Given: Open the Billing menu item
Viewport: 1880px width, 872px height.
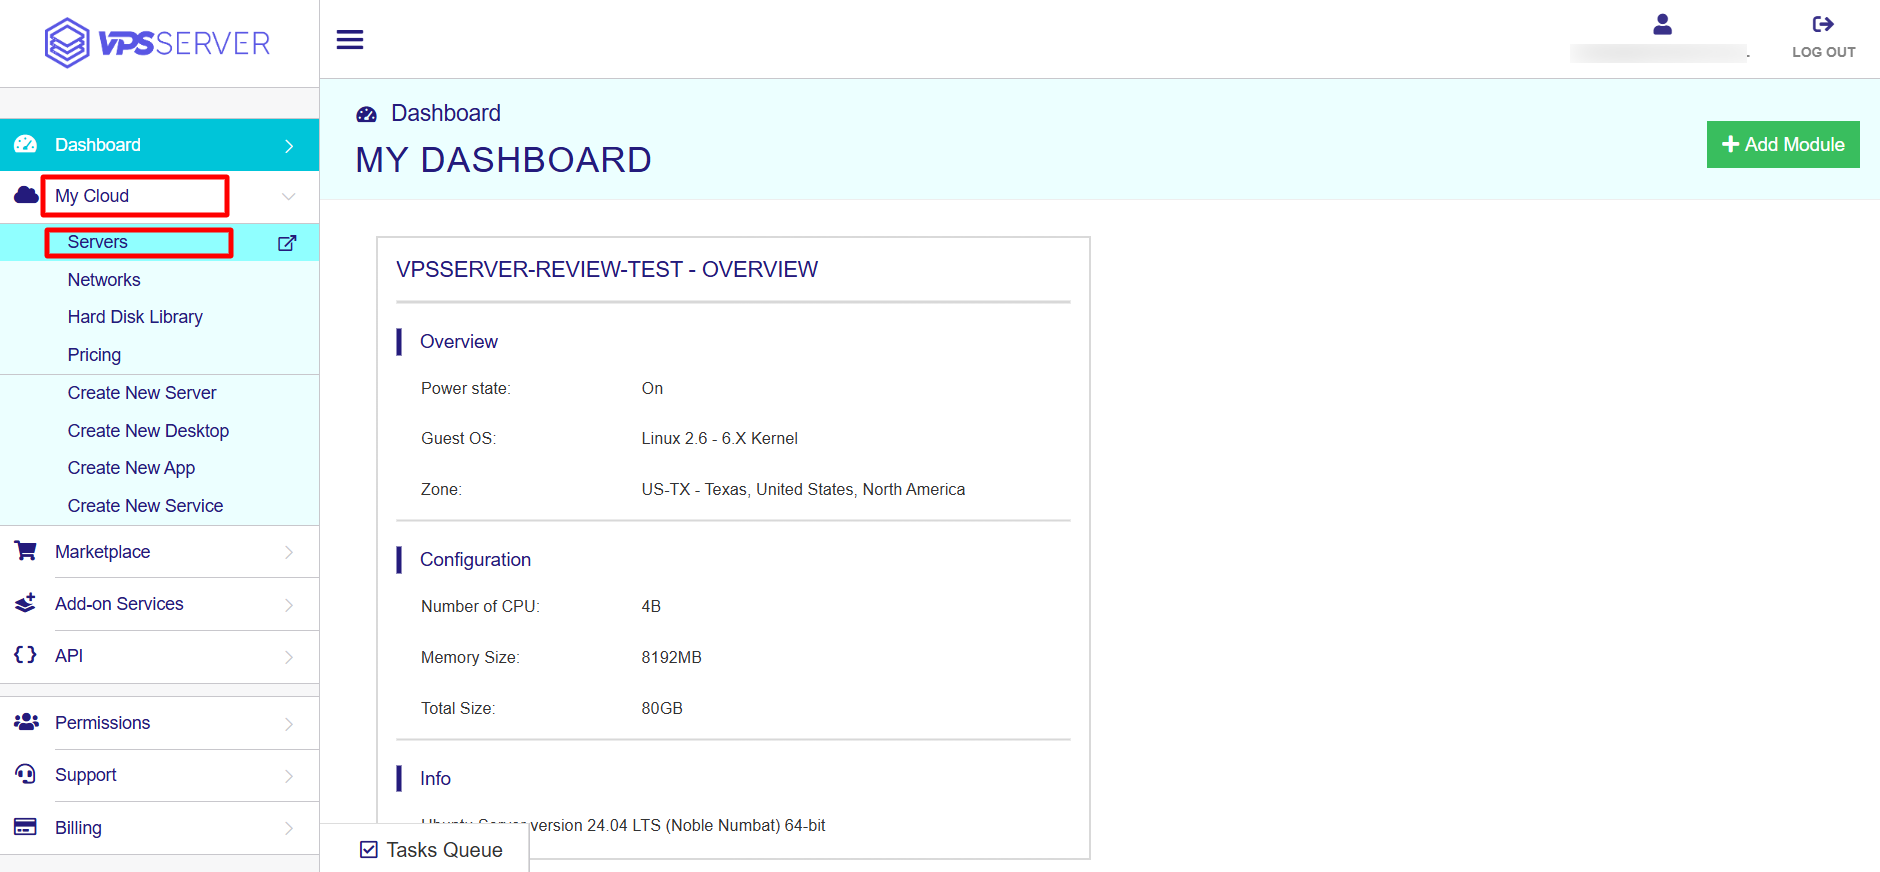Looking at the screenshot, I should coord(160,828).
